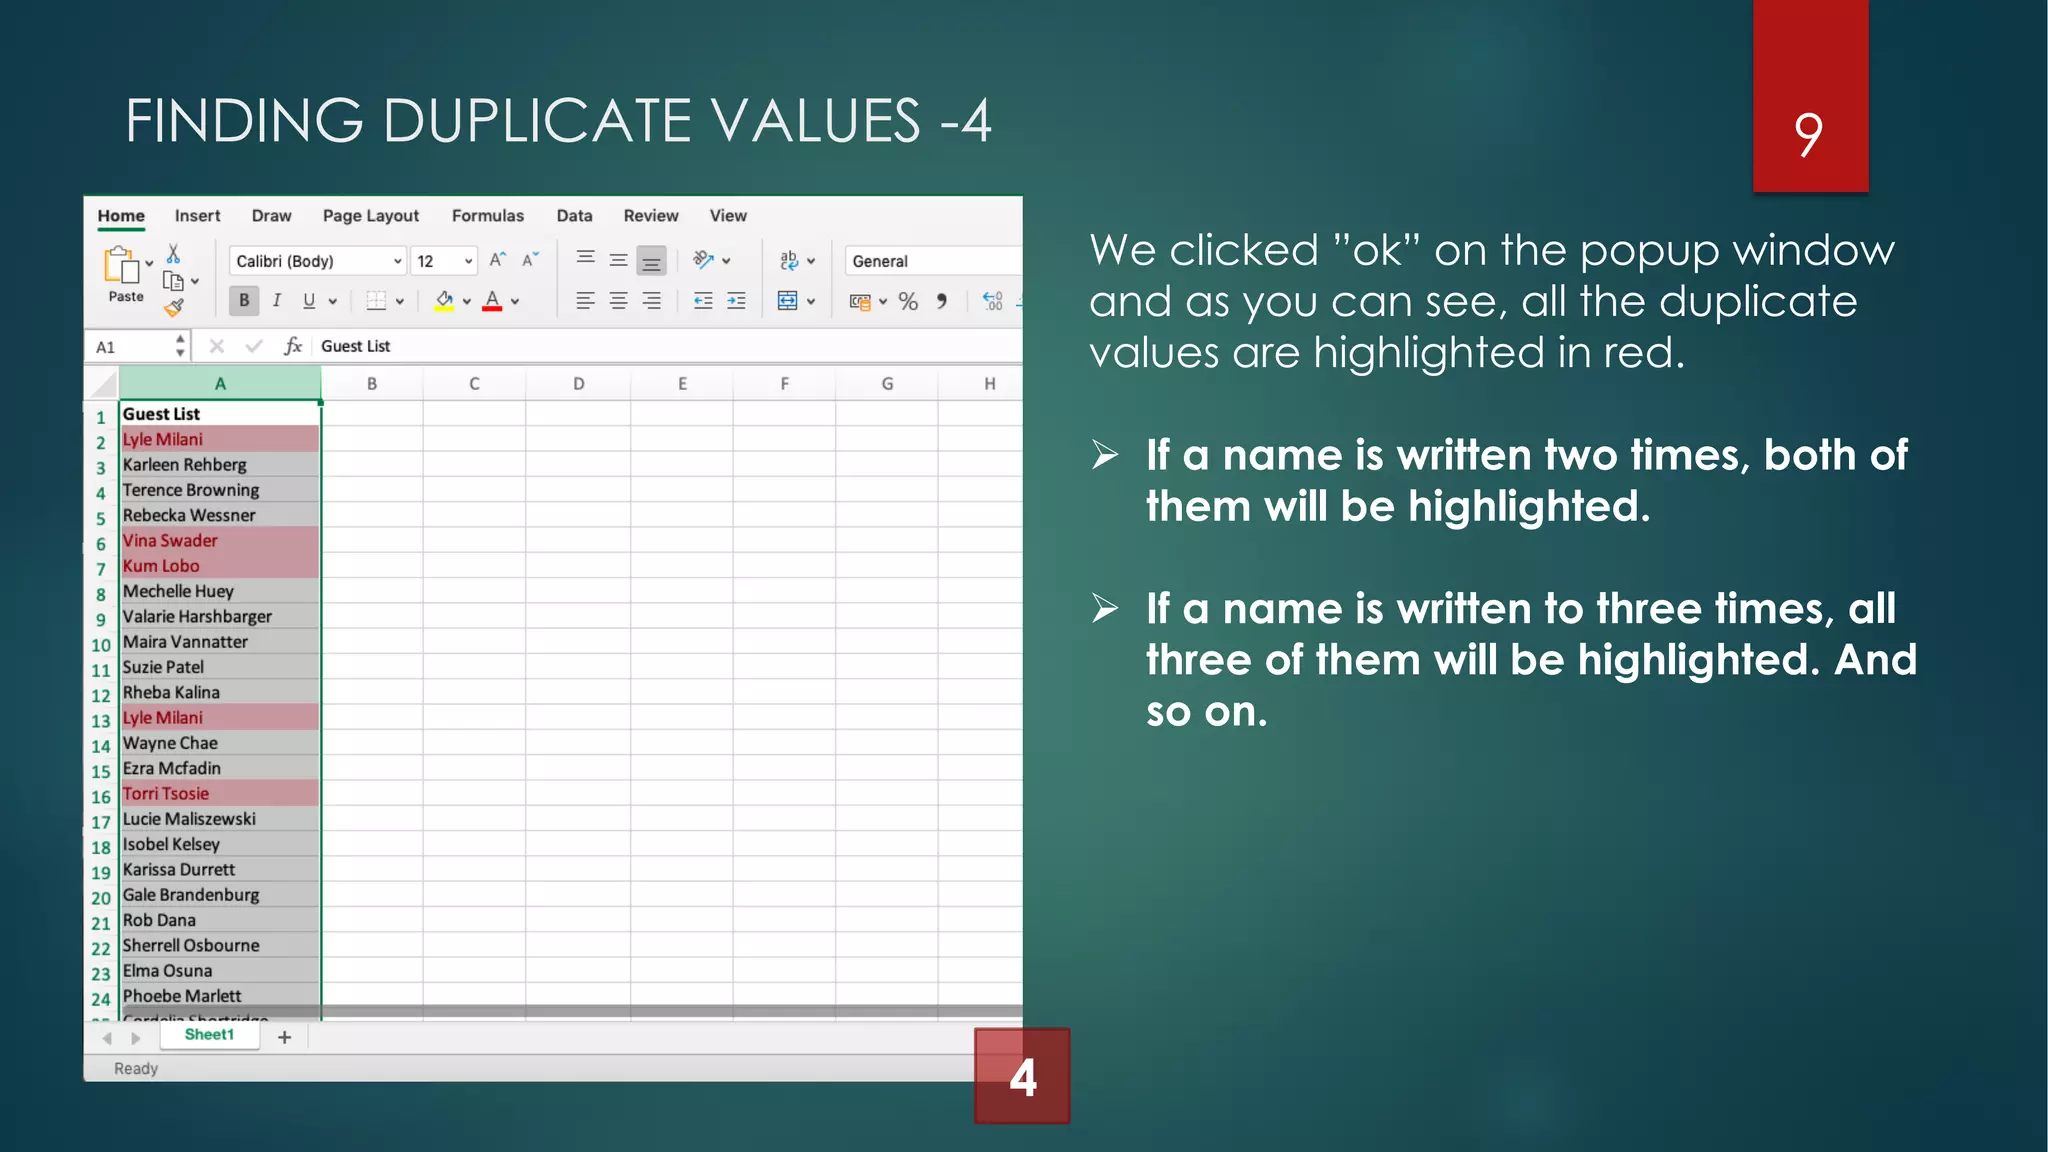Click the confirm checkmark in formula bar

(254, 346)
